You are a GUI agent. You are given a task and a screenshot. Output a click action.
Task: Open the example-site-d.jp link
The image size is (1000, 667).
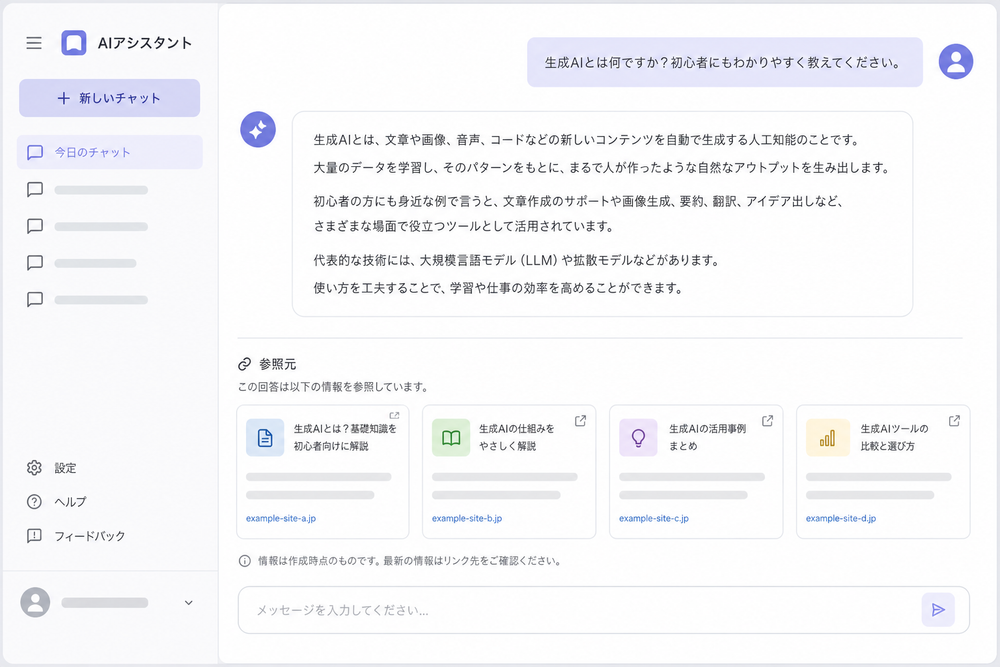(x=841, y=518)
